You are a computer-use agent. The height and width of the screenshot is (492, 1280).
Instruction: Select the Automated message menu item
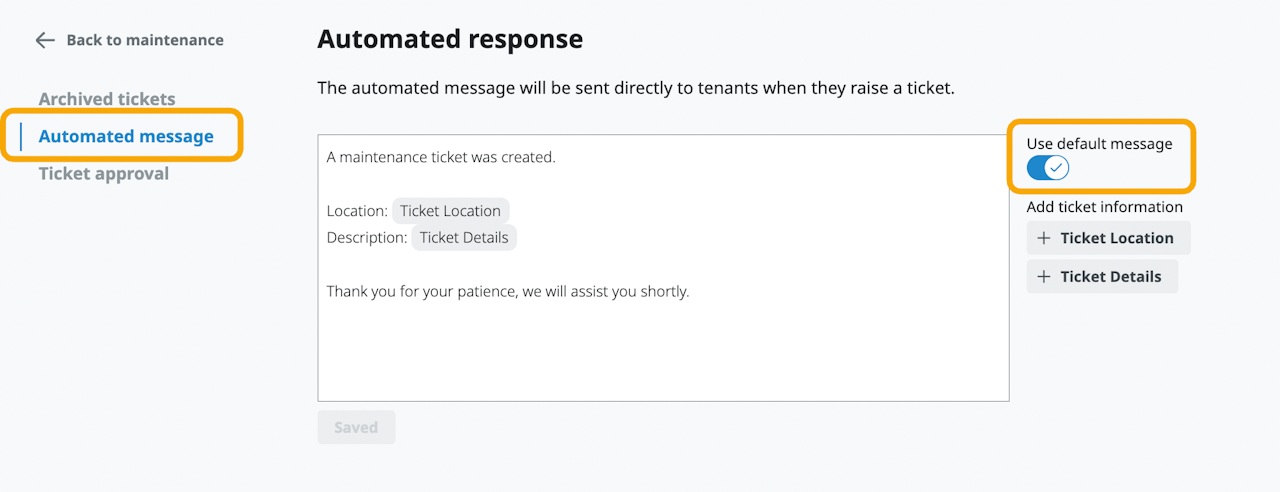[126, 136]
